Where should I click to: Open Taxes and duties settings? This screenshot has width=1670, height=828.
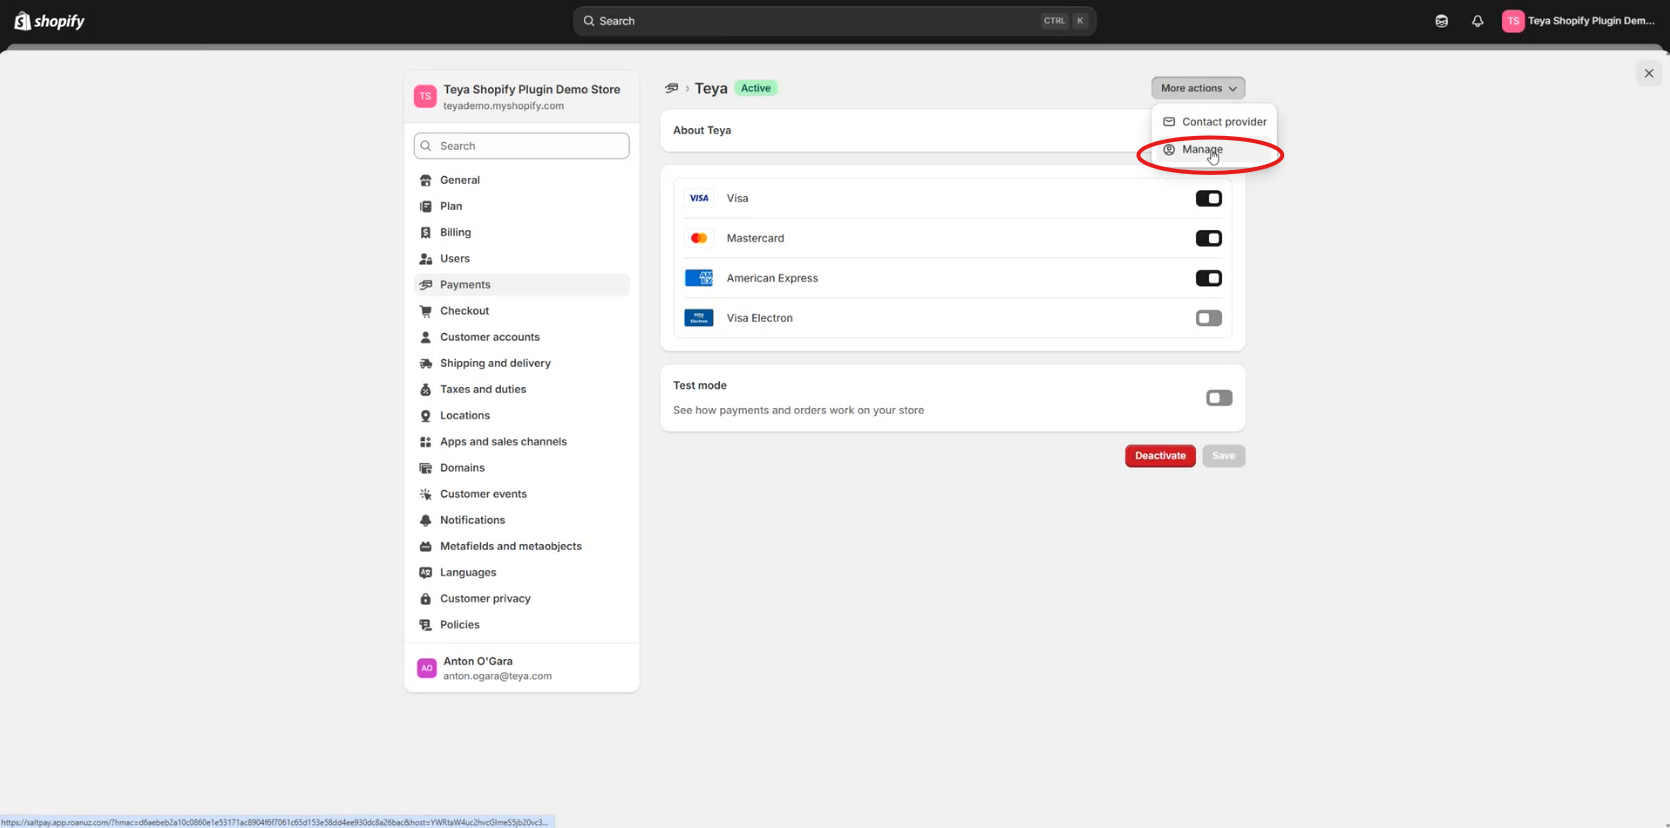(x=522, y=389)
